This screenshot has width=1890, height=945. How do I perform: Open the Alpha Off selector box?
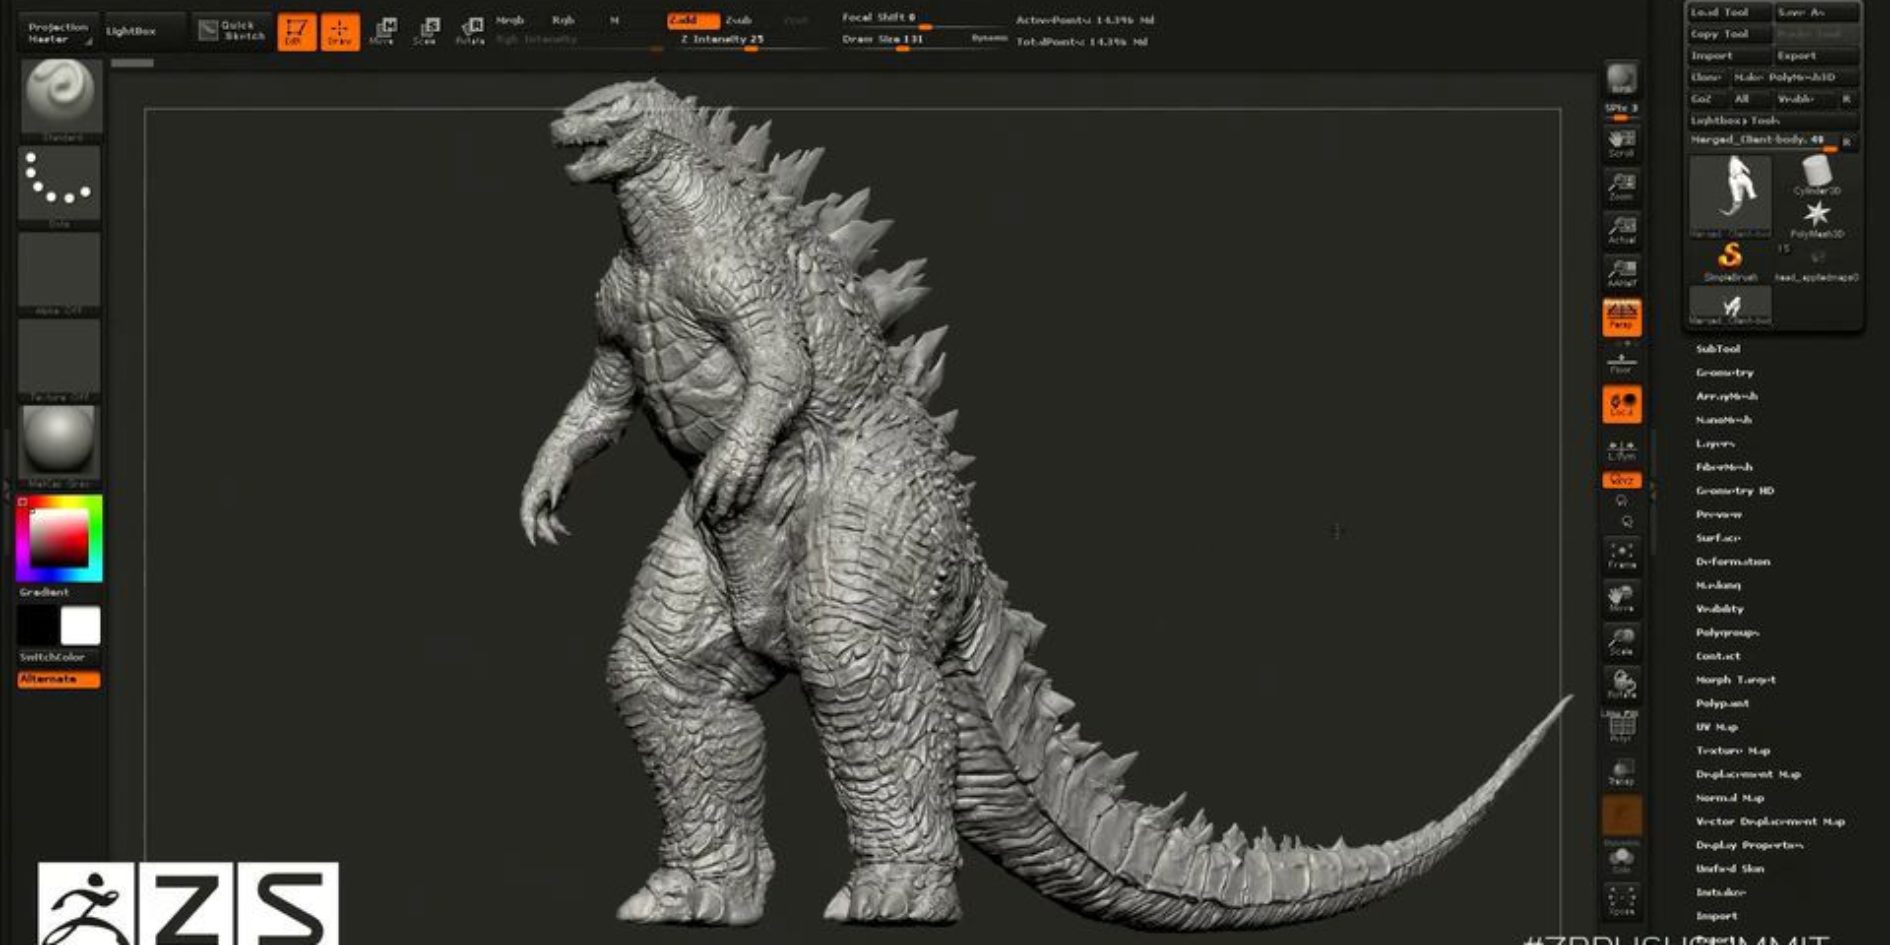[59, 270]
